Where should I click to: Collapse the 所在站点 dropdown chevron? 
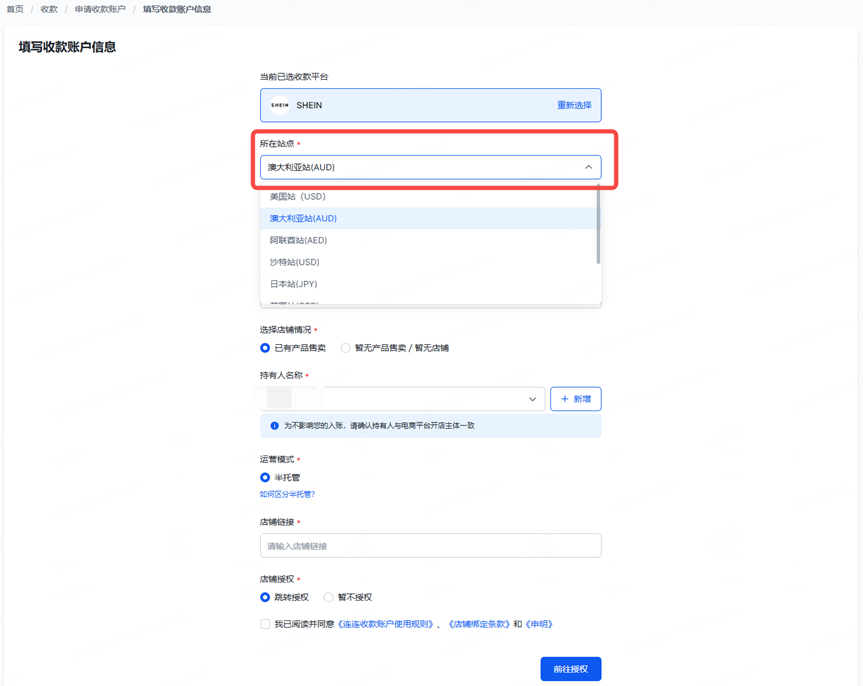click(588, 167)
